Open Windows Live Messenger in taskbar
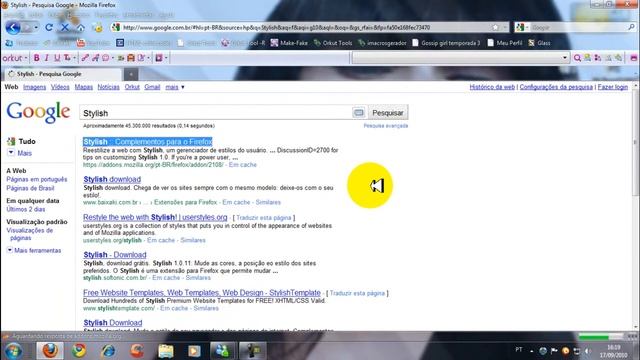Image resolution: width=640 pixels, height=360 pixels. [223, 351]
